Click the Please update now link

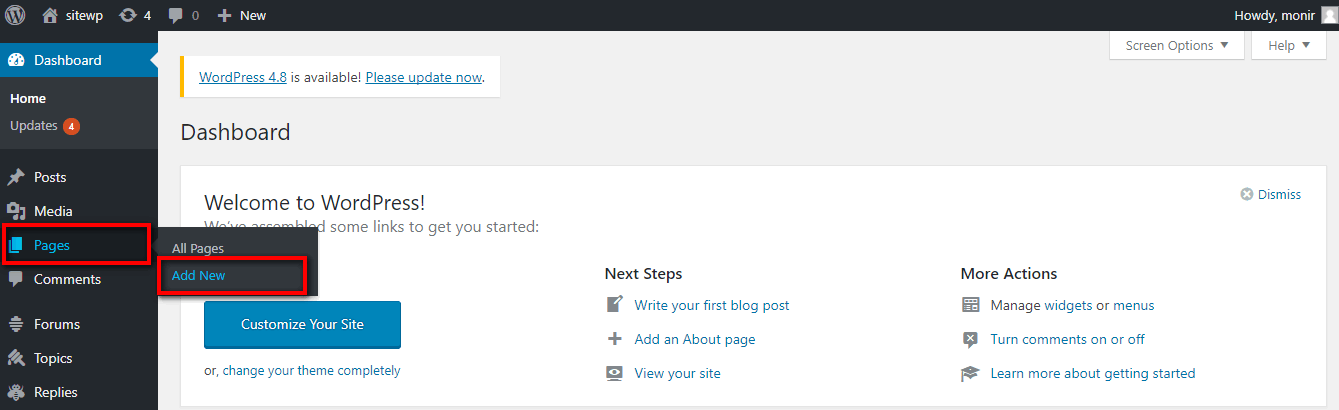pos(424,77)
